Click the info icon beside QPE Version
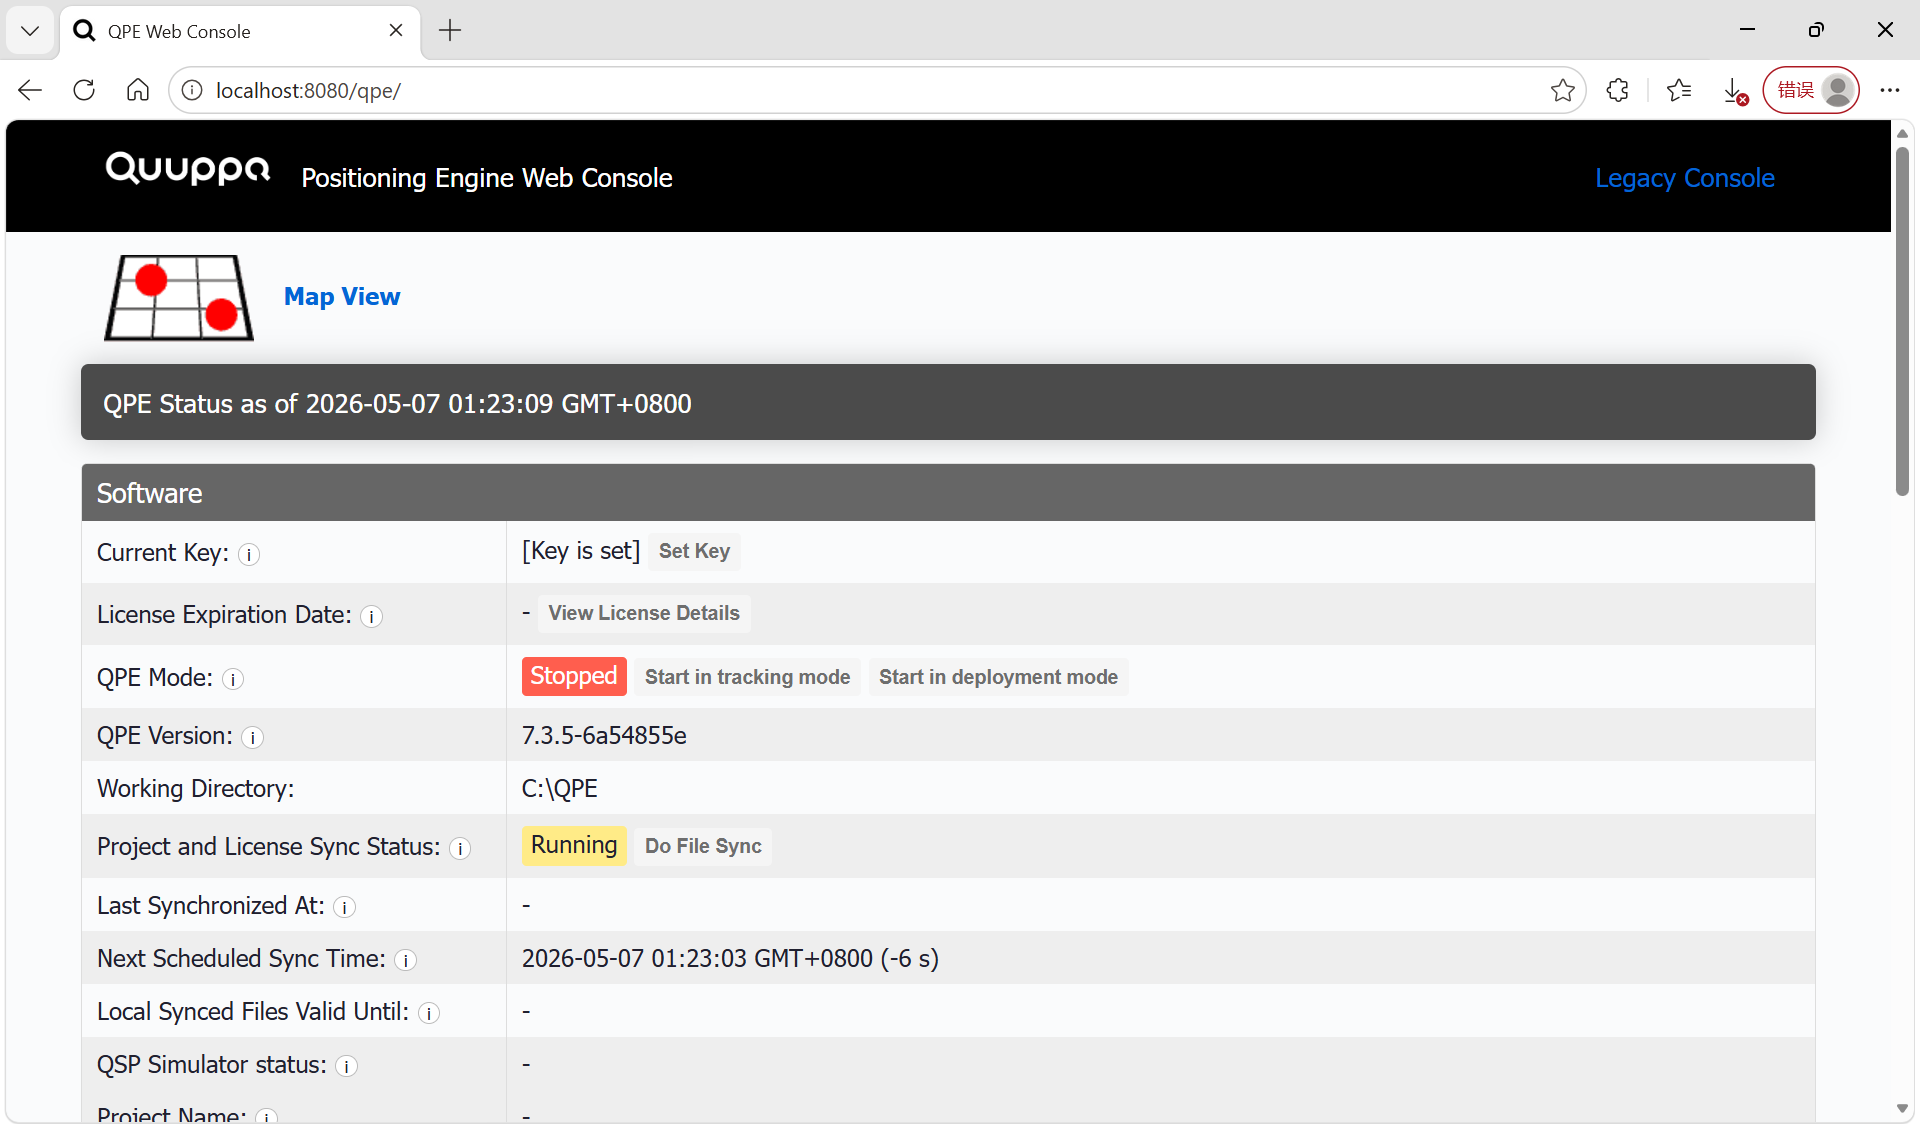Image resolution: width=1920 pixels, height=1128 pixels. click(253, 737)
